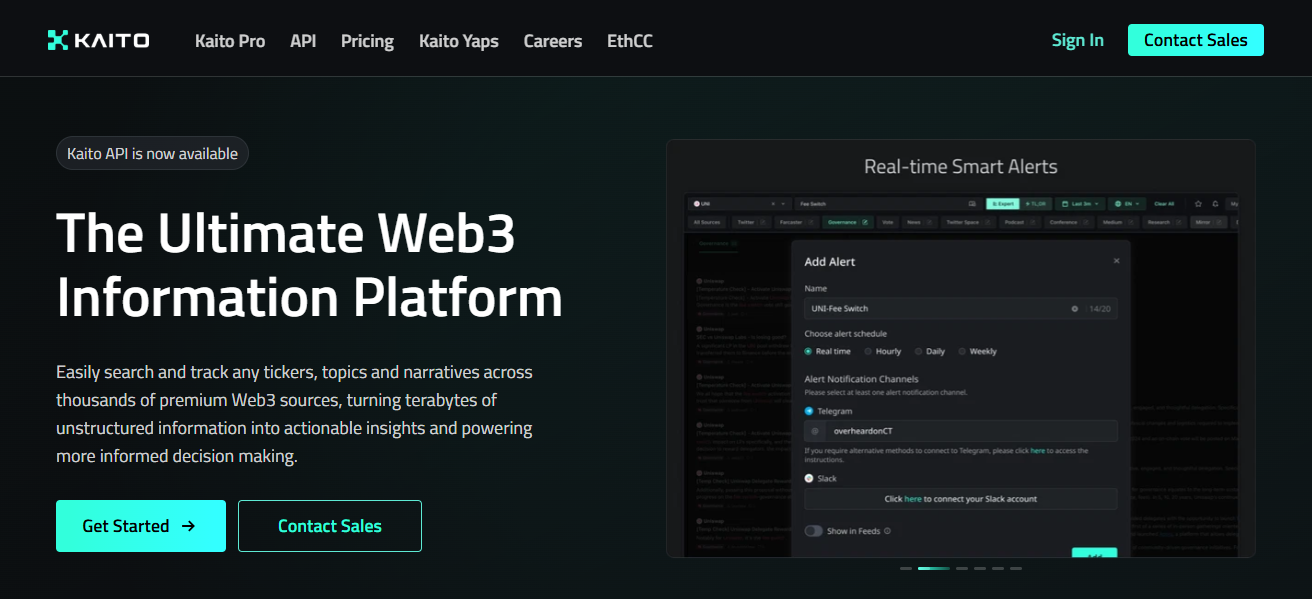Click the Sign In link
Viewport: 1312px width, 599px height.
click(1077, 40)
